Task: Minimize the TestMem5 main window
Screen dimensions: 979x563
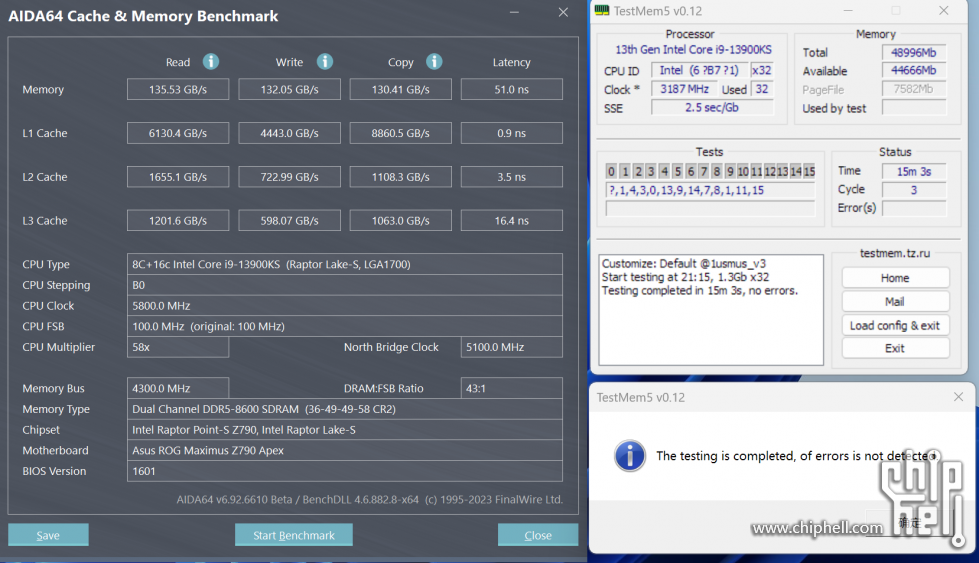Action: [848, 11]
